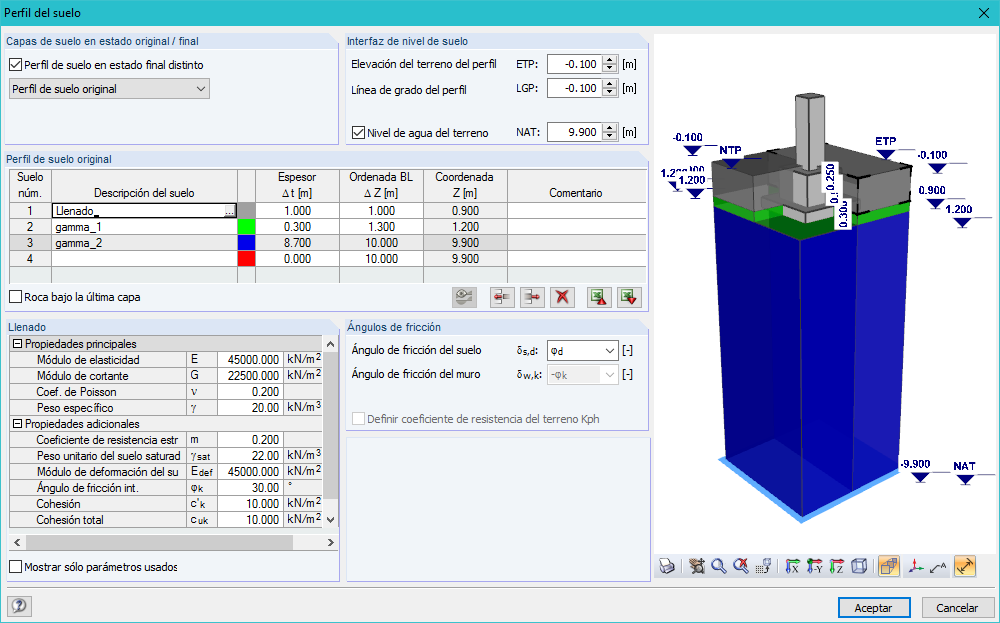Collapse 'Propiedades principales' group
Image resolution: width=1000 pixels, height=623 pixels.
(18, 344)
